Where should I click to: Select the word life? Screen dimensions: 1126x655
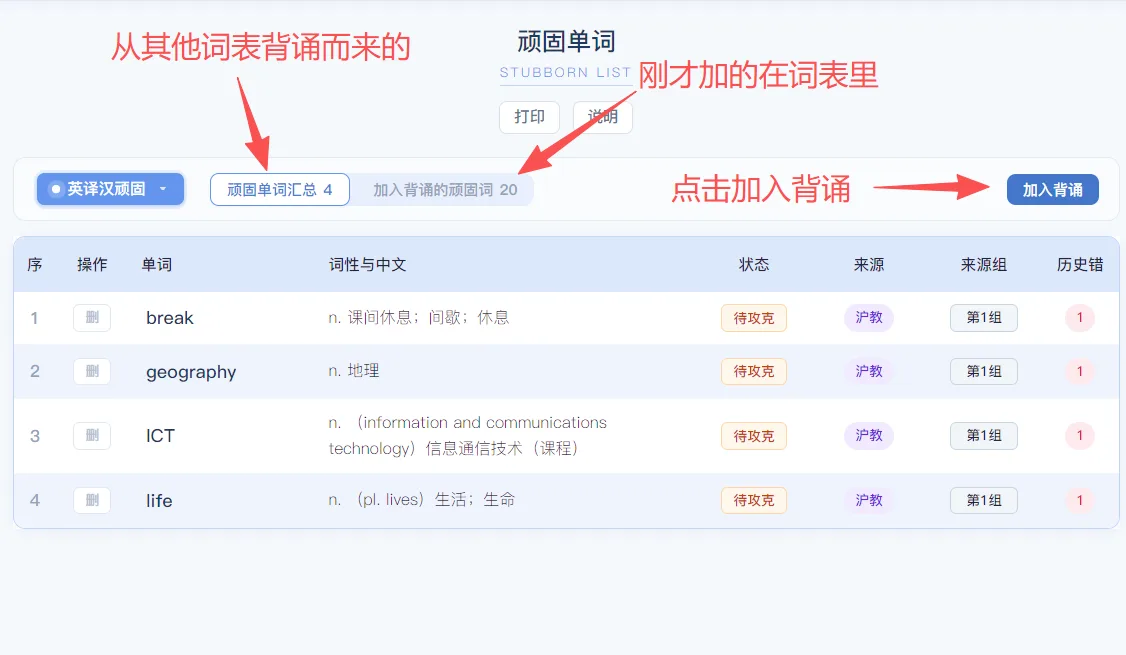(x=159, y=501)
